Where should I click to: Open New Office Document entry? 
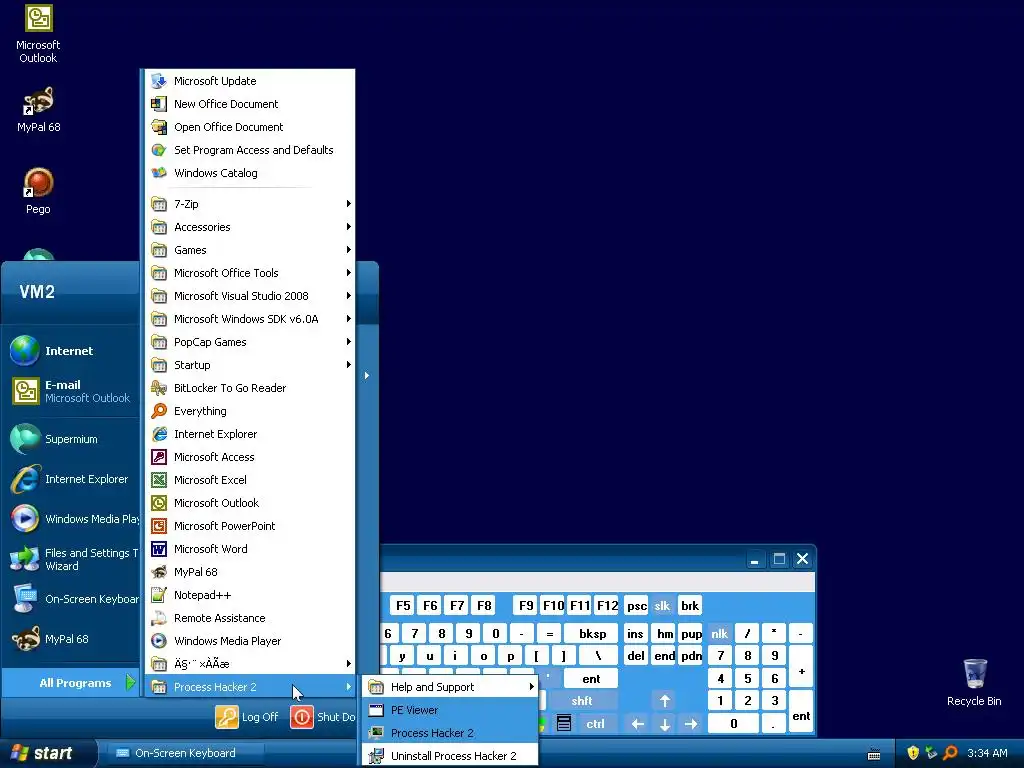coord(249,104)
